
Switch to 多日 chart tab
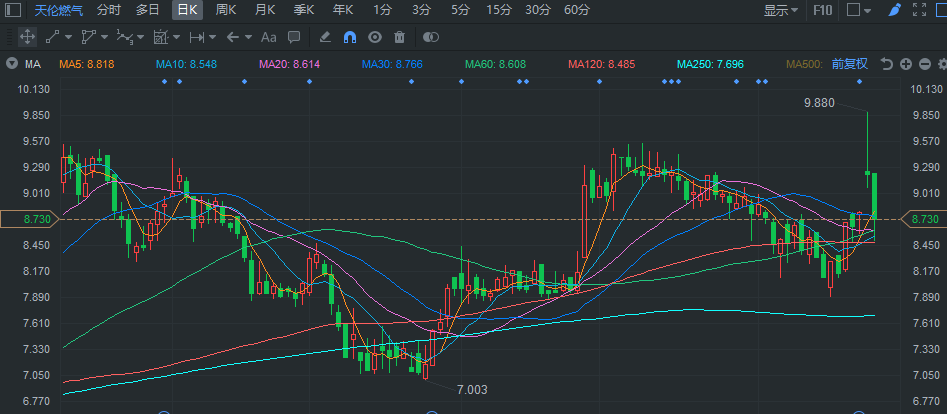pyautogui.click(x=147, y=10)
